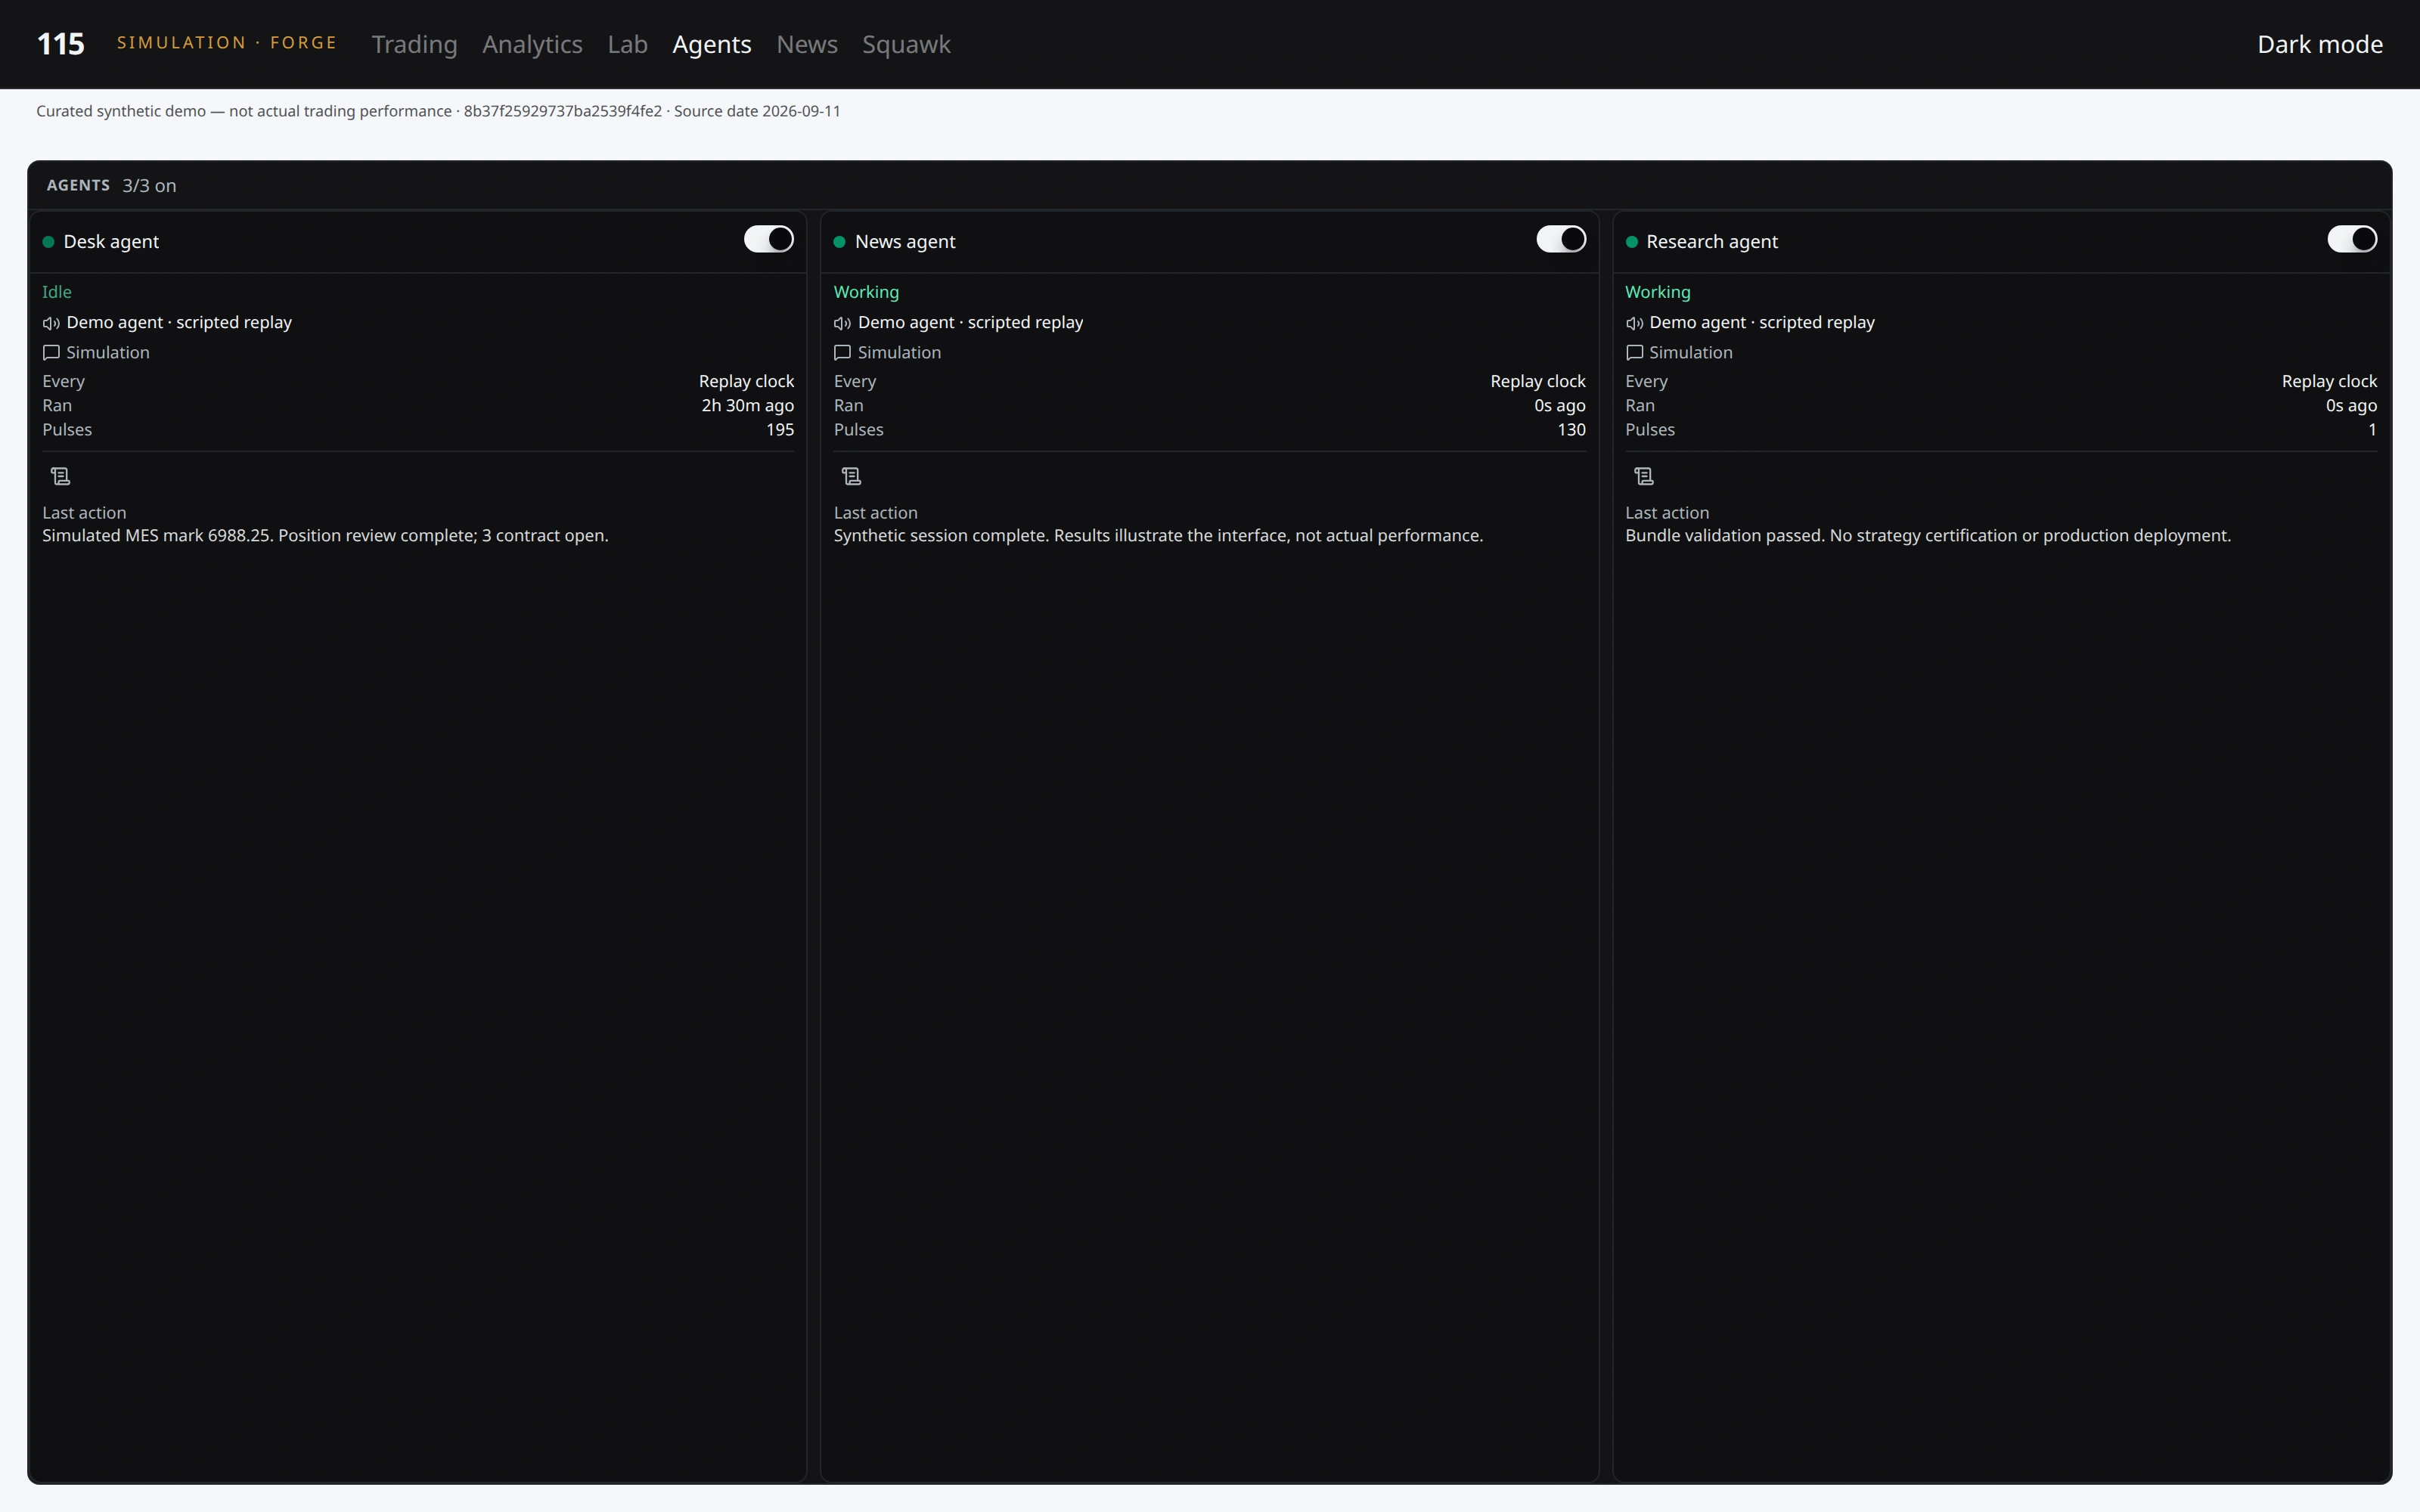Click the Pulses value 195
The width and height of the screenshot is (2420, 1512).
click(x=780, y=430)
